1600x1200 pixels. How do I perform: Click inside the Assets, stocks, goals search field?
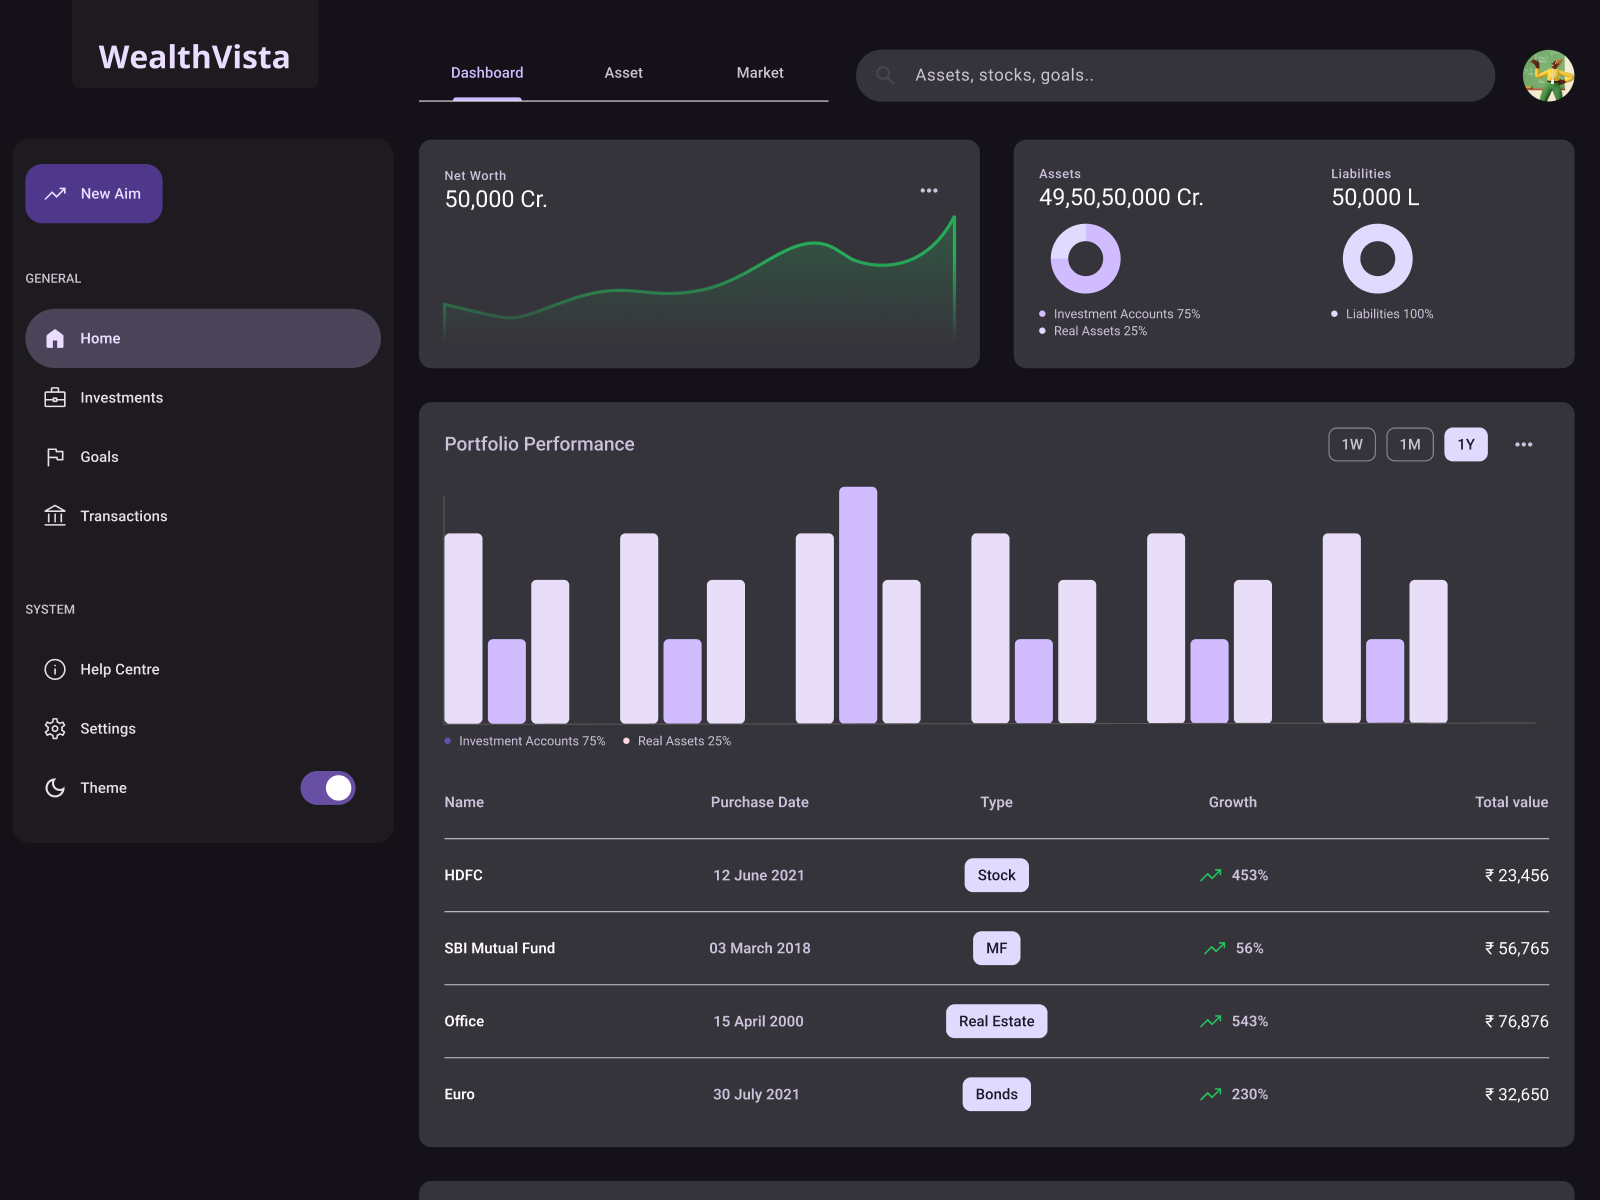1100,75
